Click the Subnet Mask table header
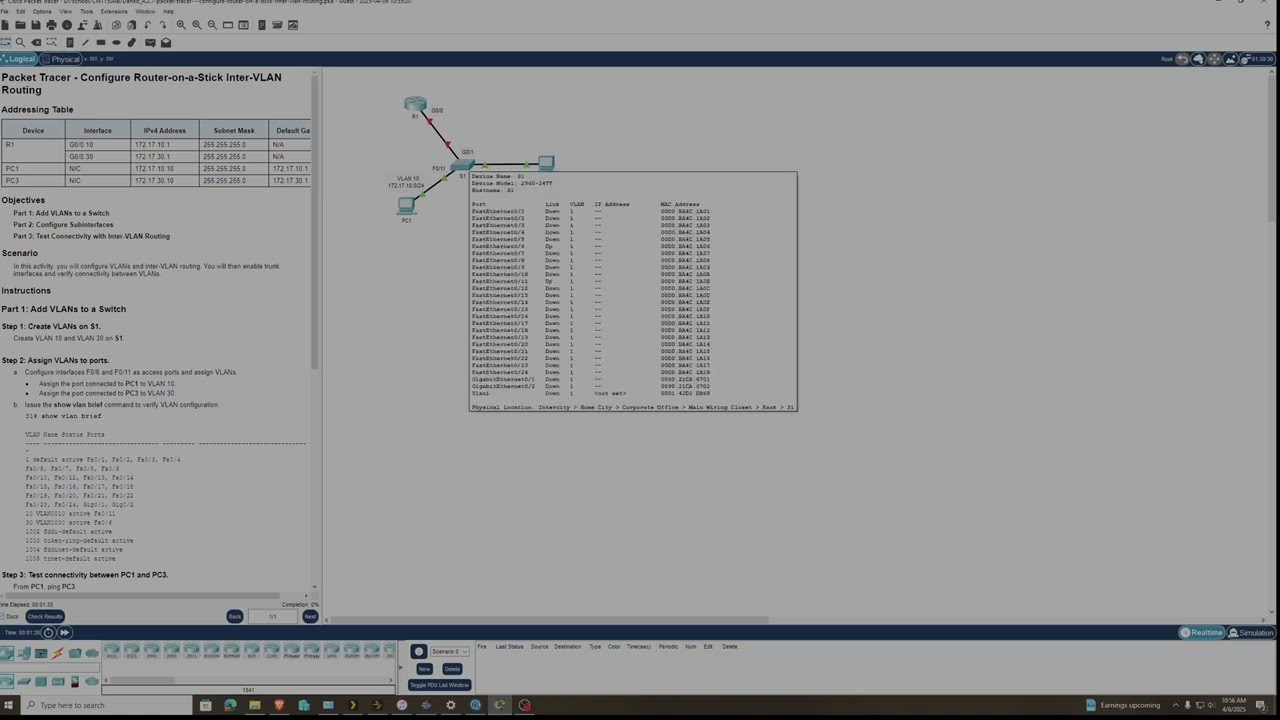 pos(233,130)
